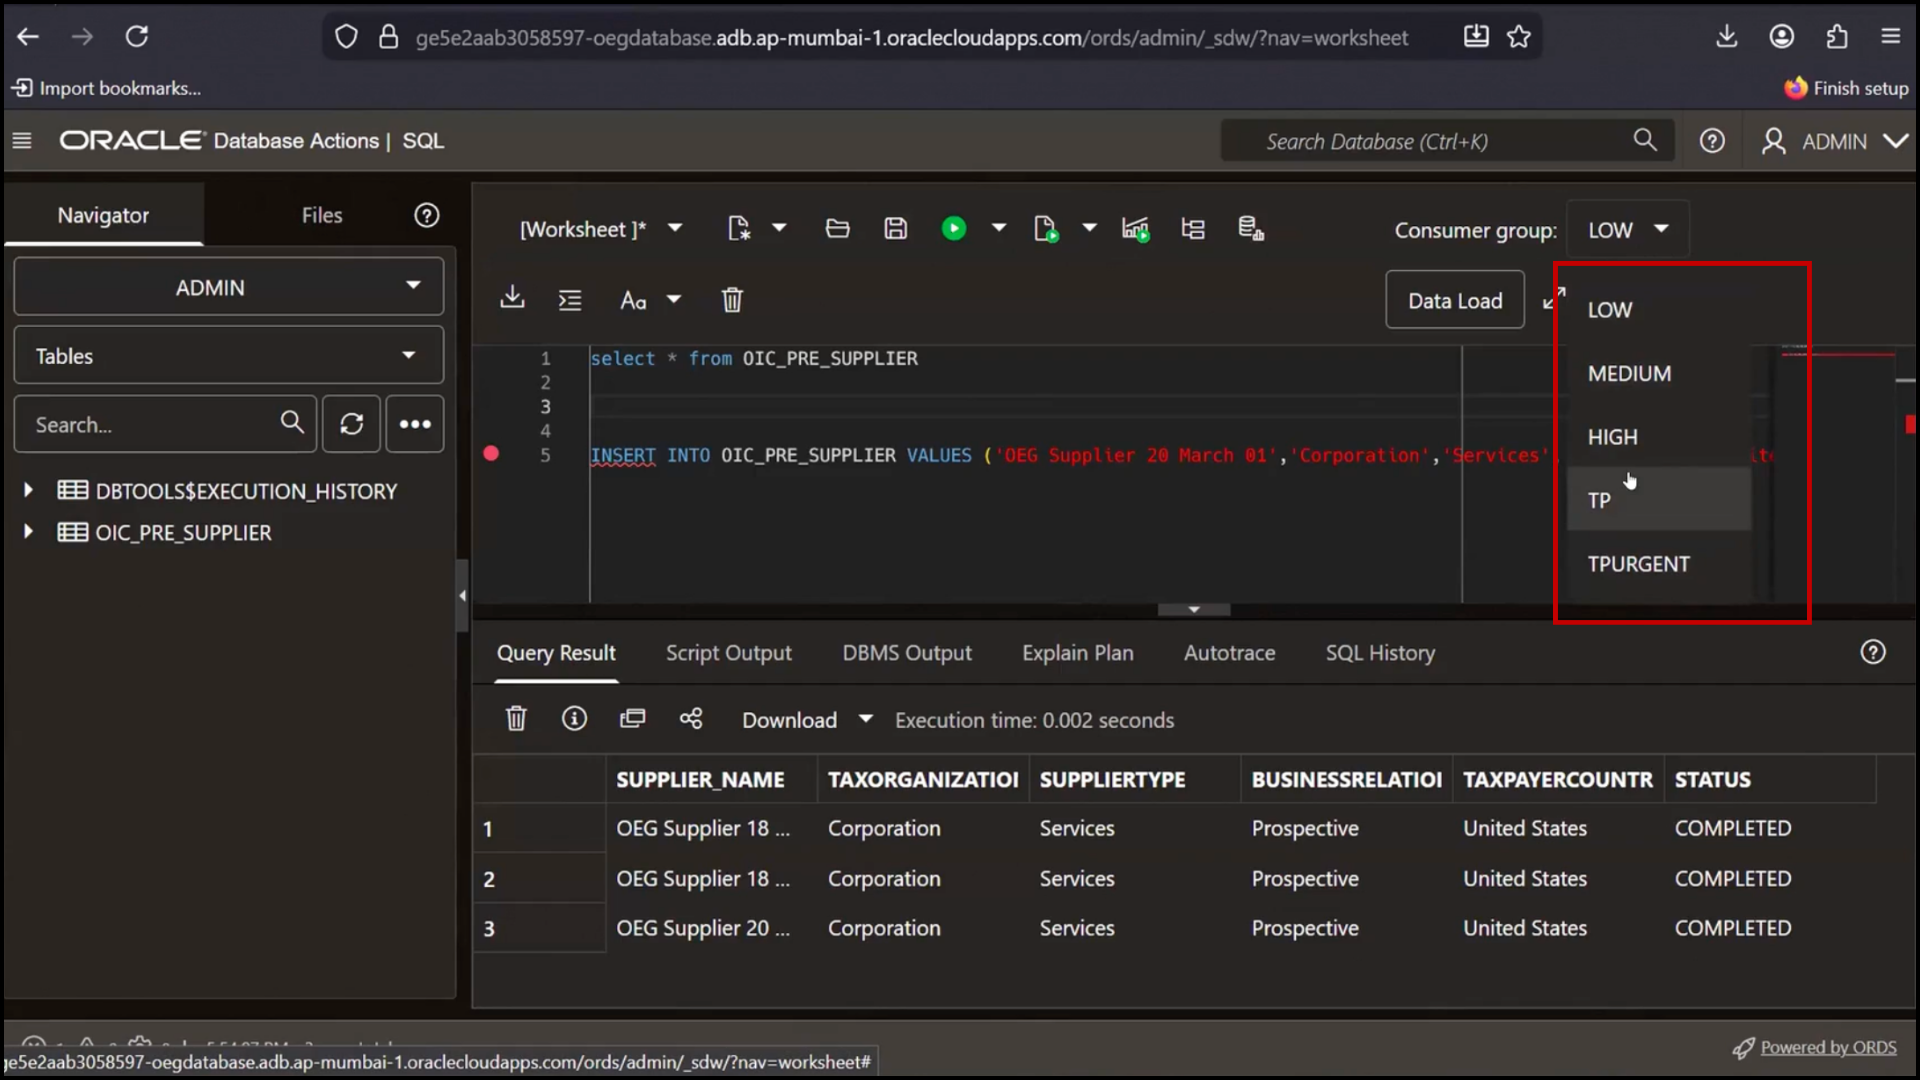
Task: Click the share result icon
Action: pos(691,719)
